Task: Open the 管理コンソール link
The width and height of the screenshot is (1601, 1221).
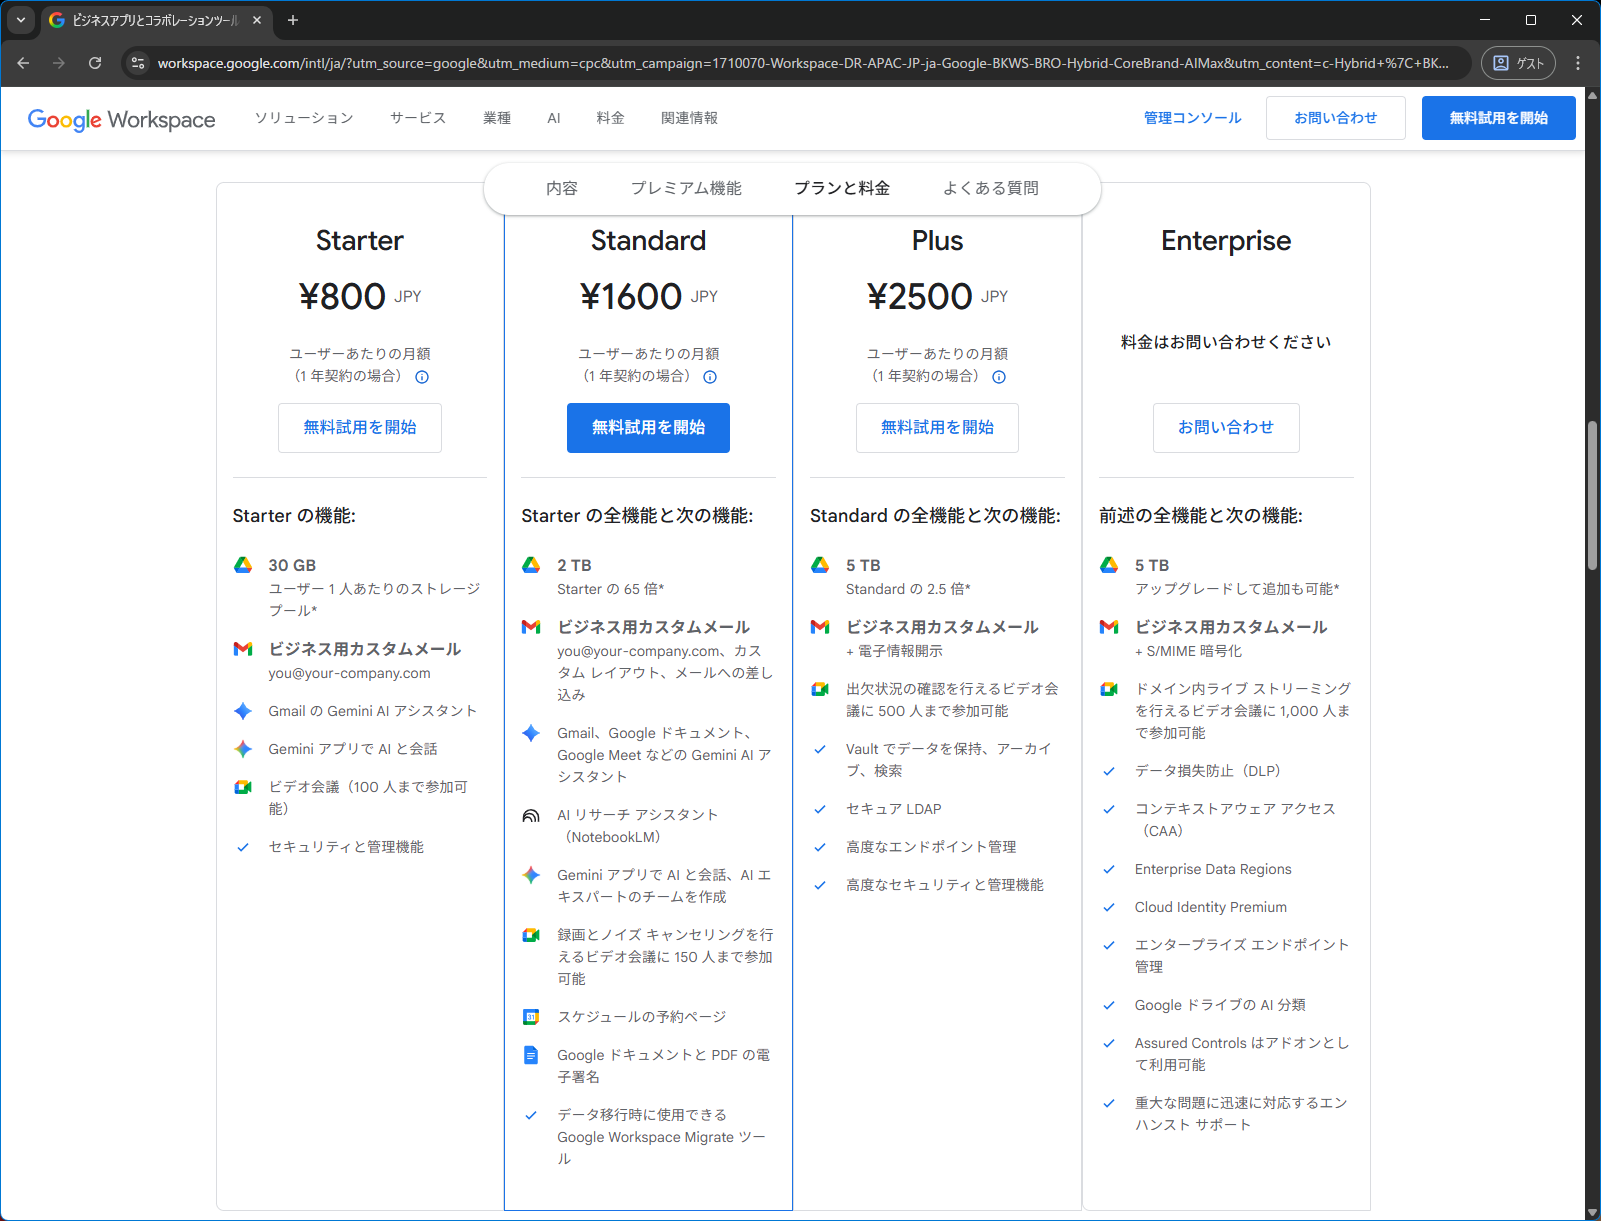Action: [x=1192, y=118]
